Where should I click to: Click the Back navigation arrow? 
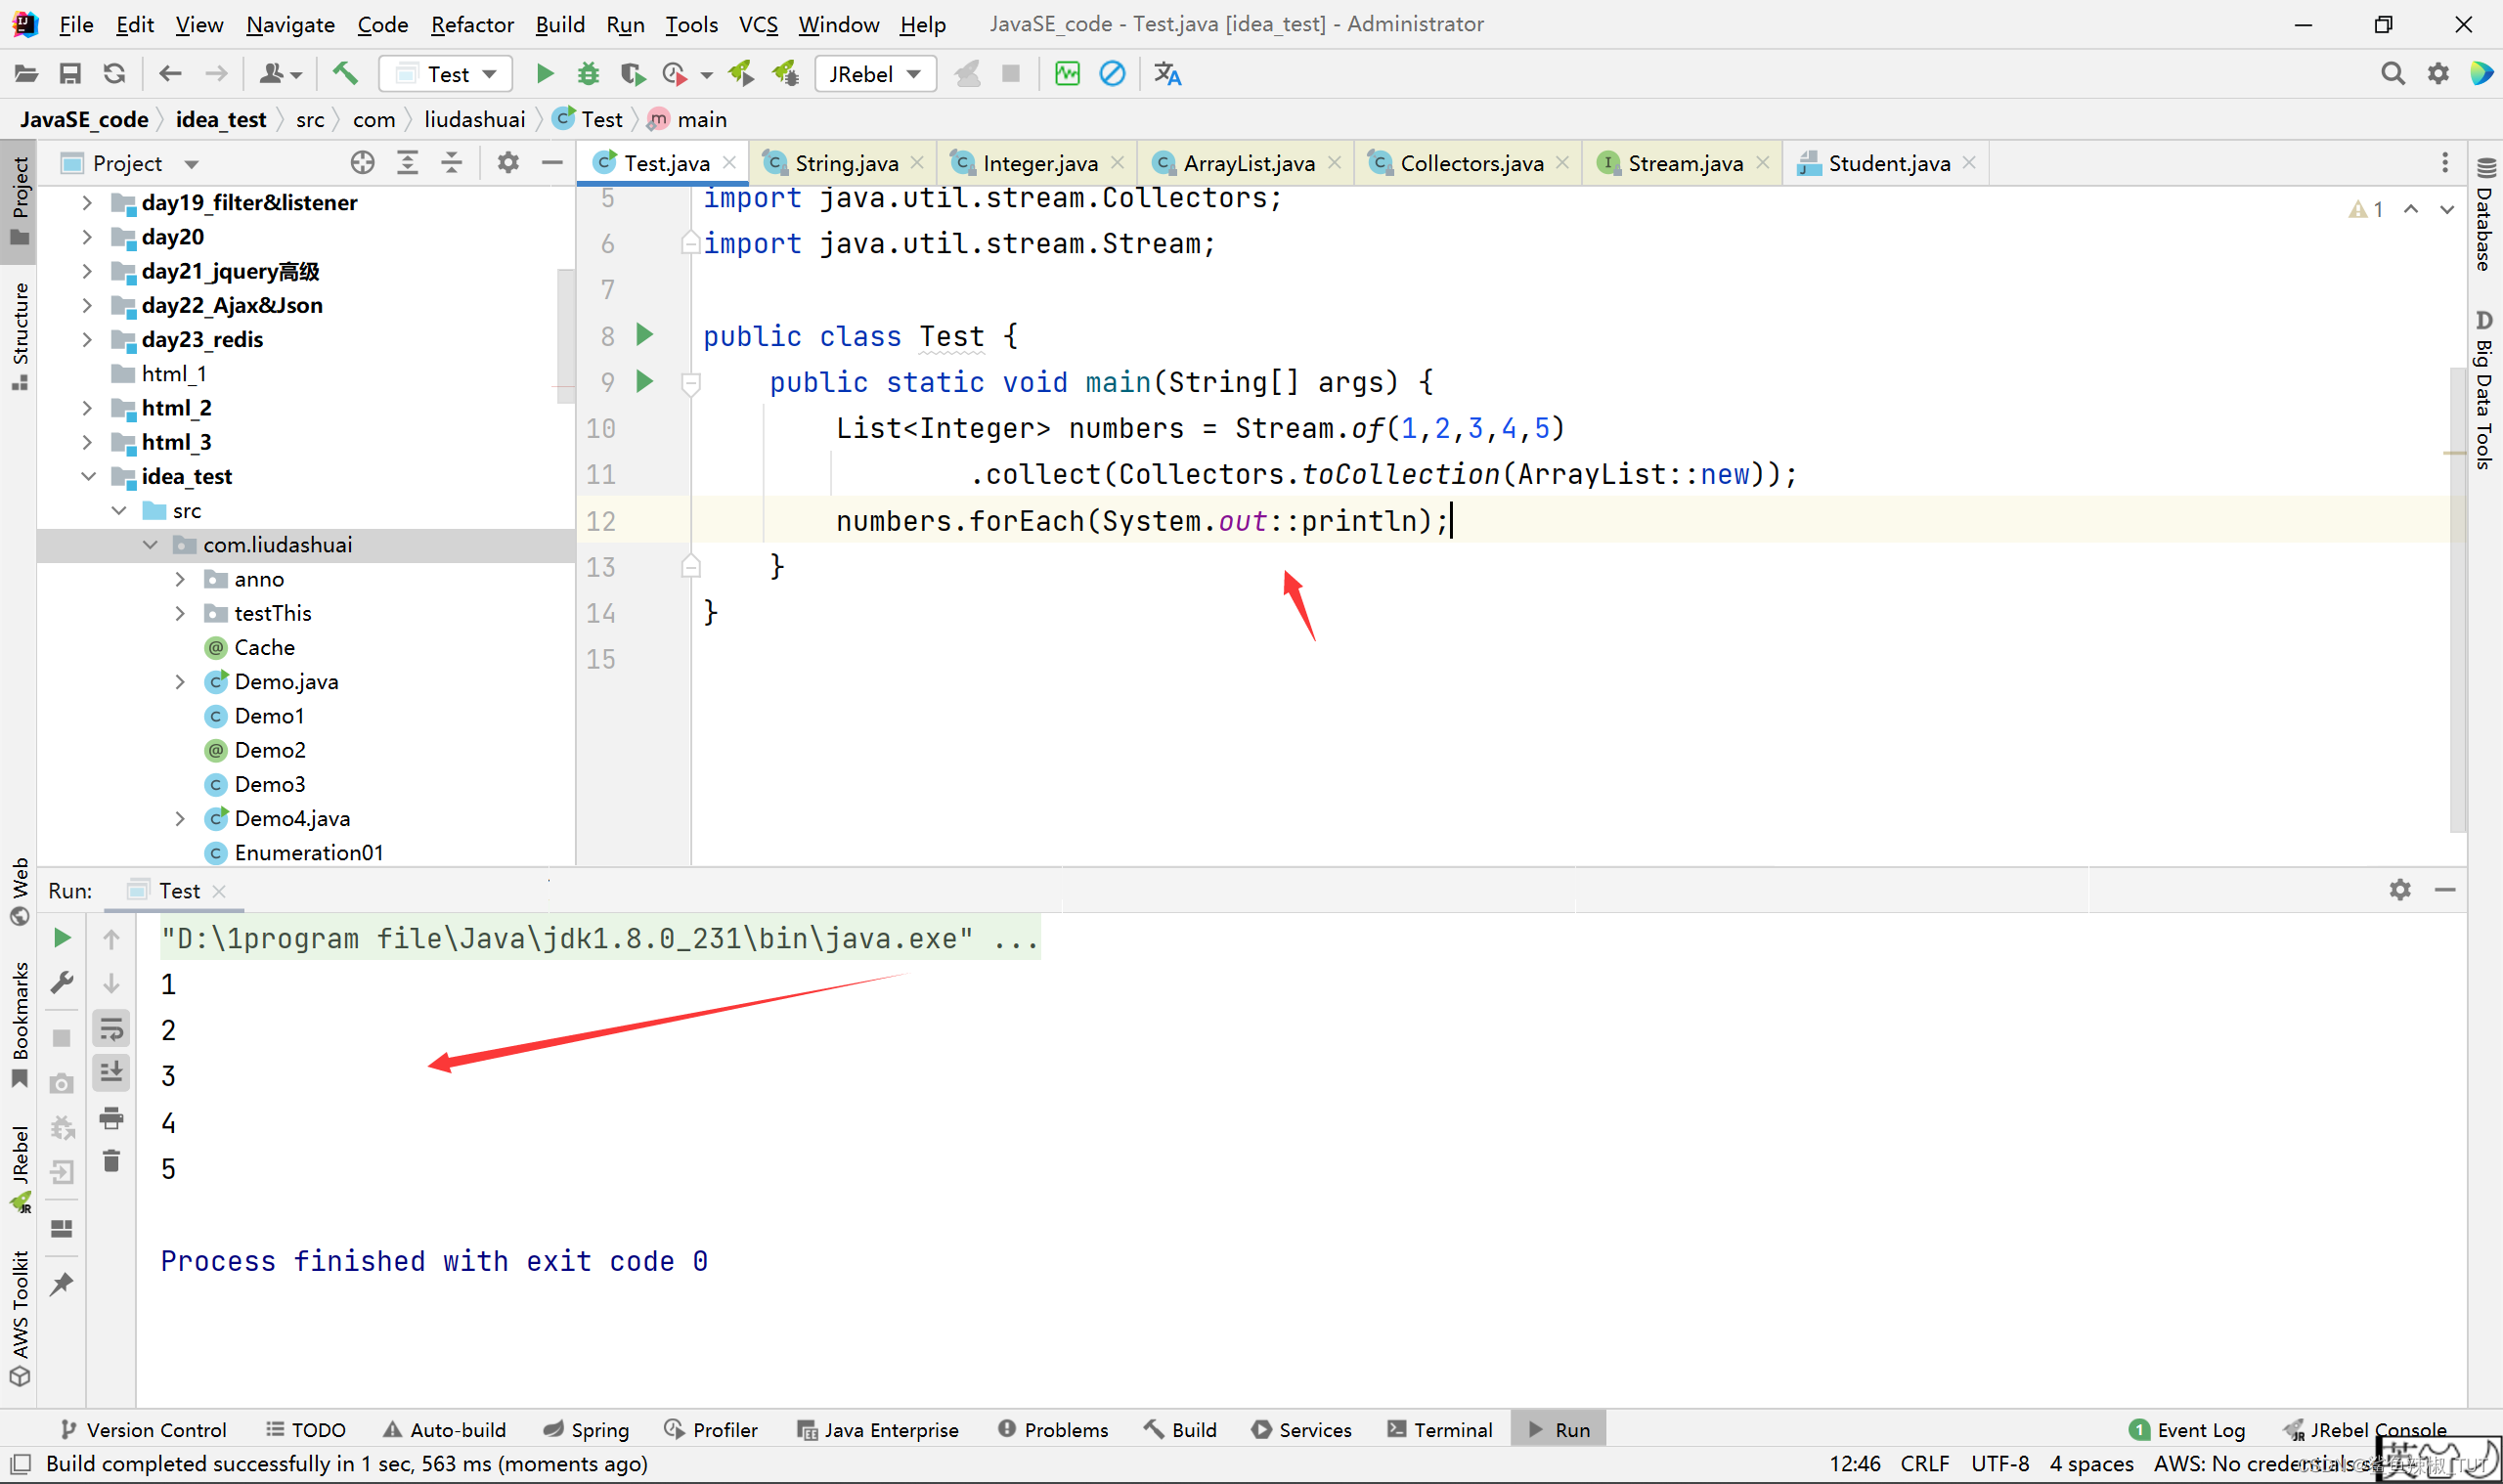(171, 74)
